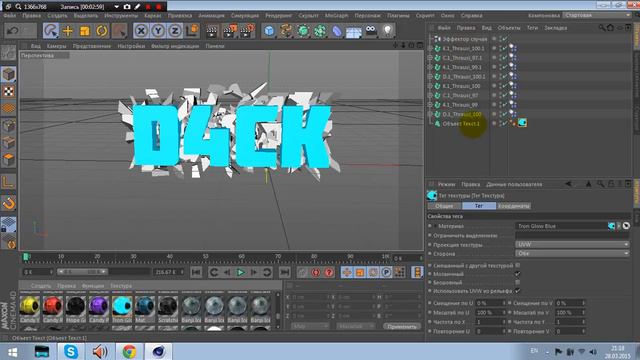This screenshot has height=360, width=640.
Task: Play the animation forward
Action: coord(240,272)
